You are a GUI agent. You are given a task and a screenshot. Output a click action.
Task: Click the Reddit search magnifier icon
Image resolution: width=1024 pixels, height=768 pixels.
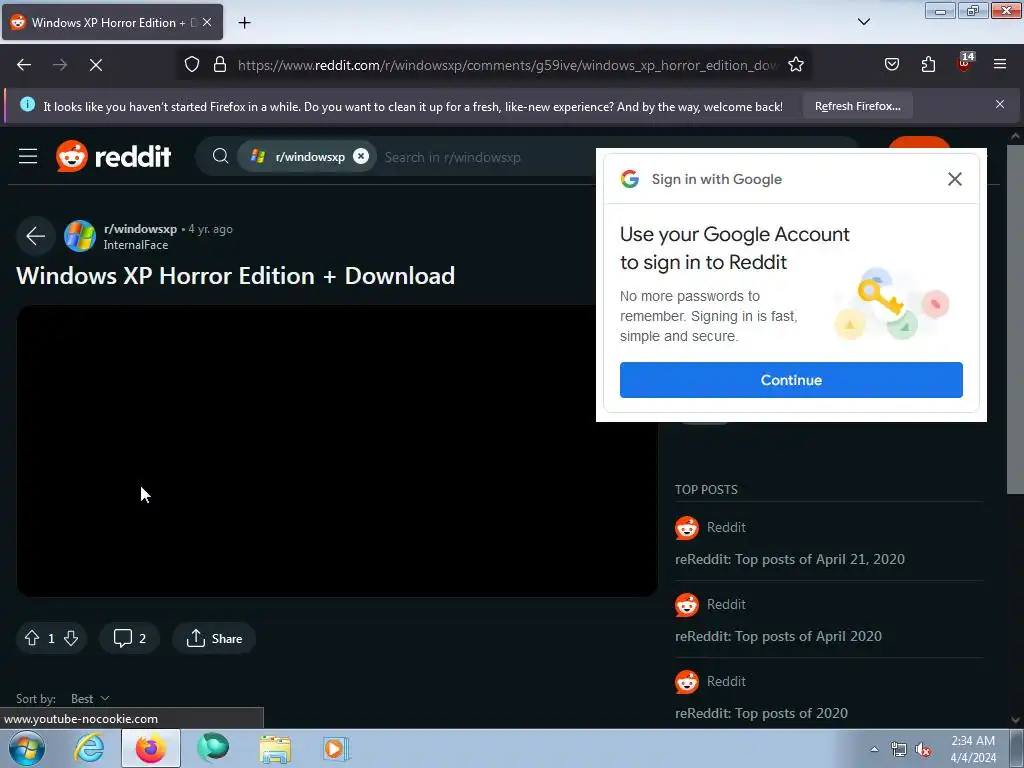pos(221,157)
